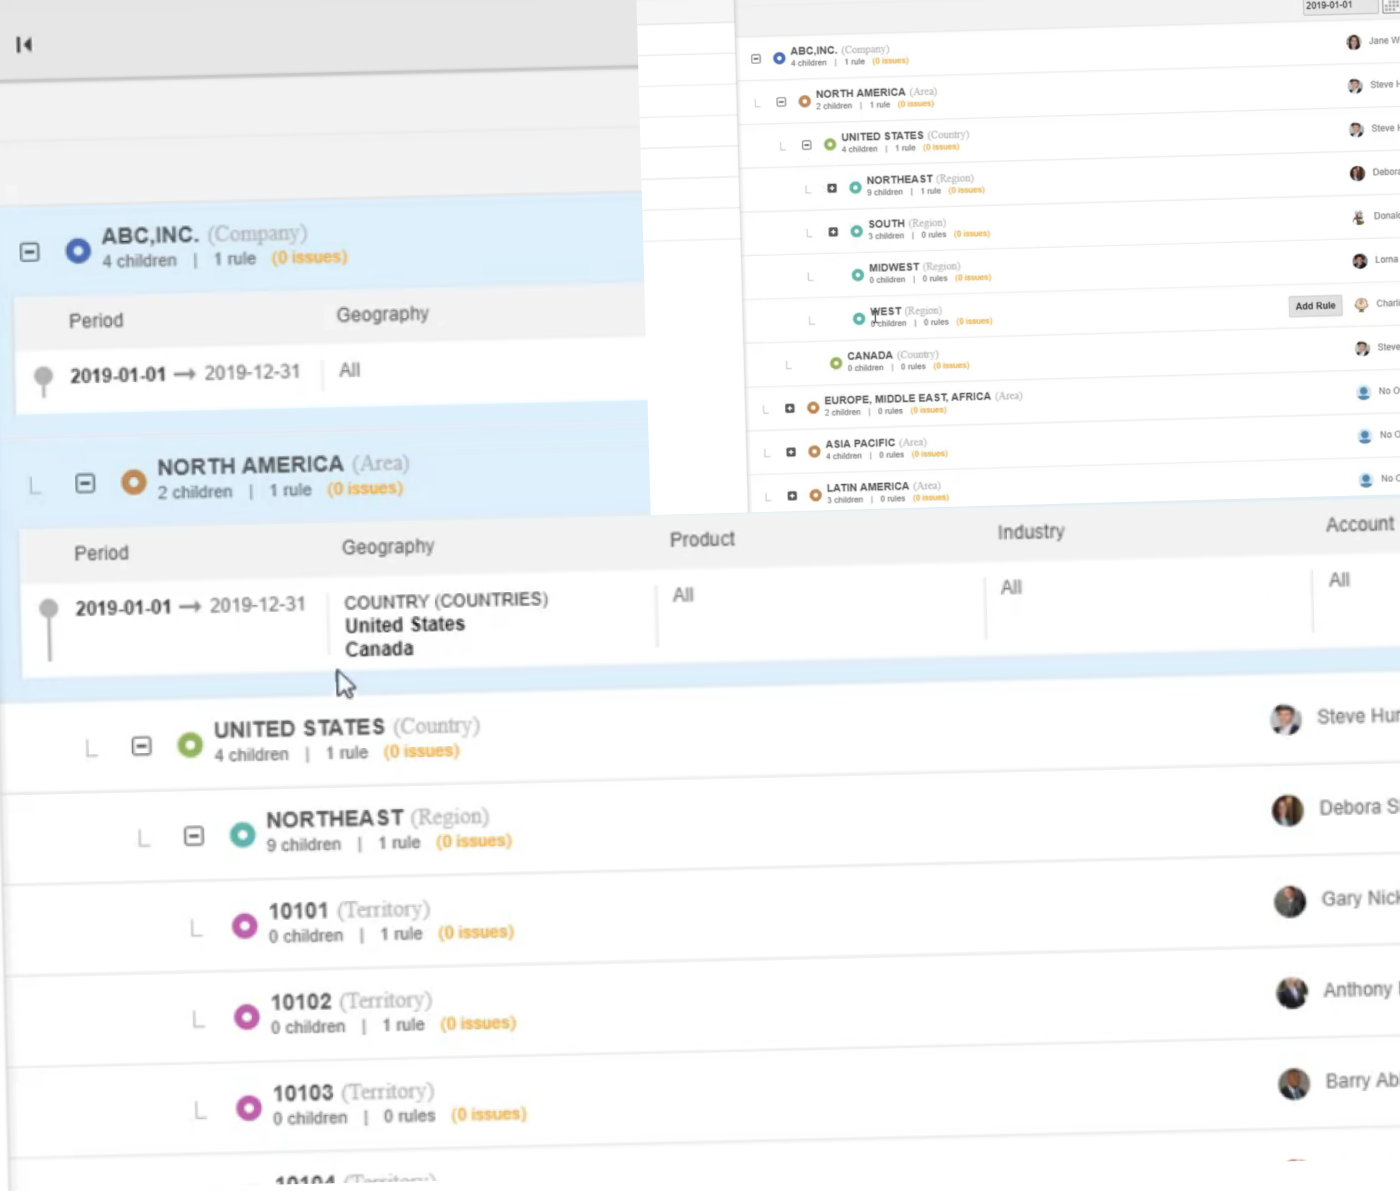The width and height of the screenshot is (1400, 1200).
Task: Collapse NORTH AMERICA in the enlarged view
Action: pos(86,484)
